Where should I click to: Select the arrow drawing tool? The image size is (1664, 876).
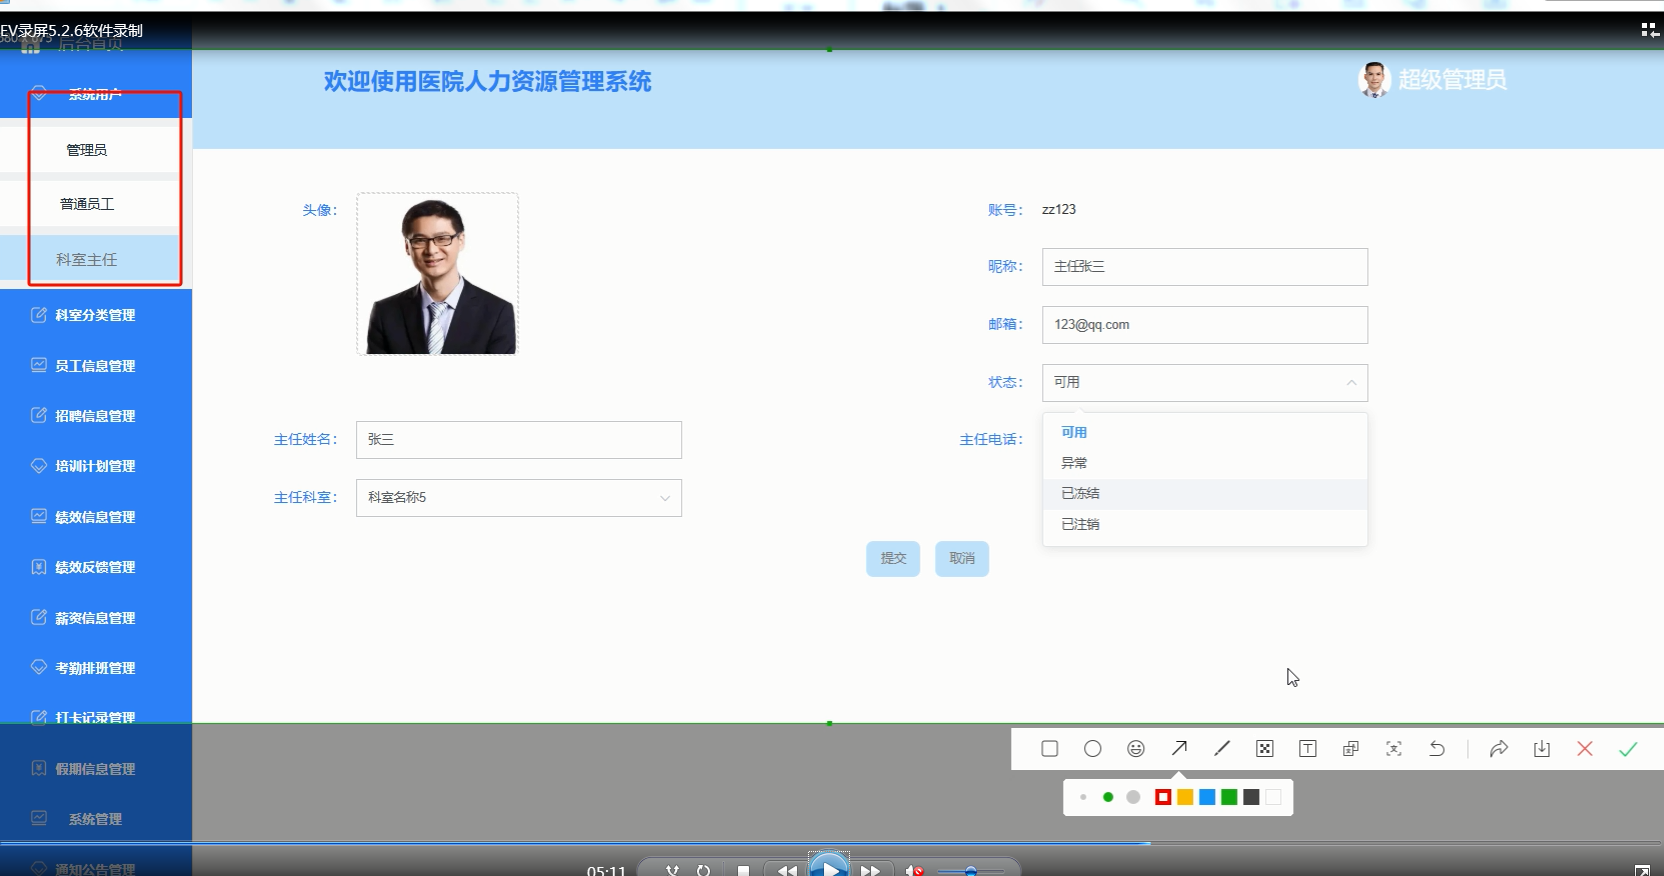click(x=1179, y=749)
